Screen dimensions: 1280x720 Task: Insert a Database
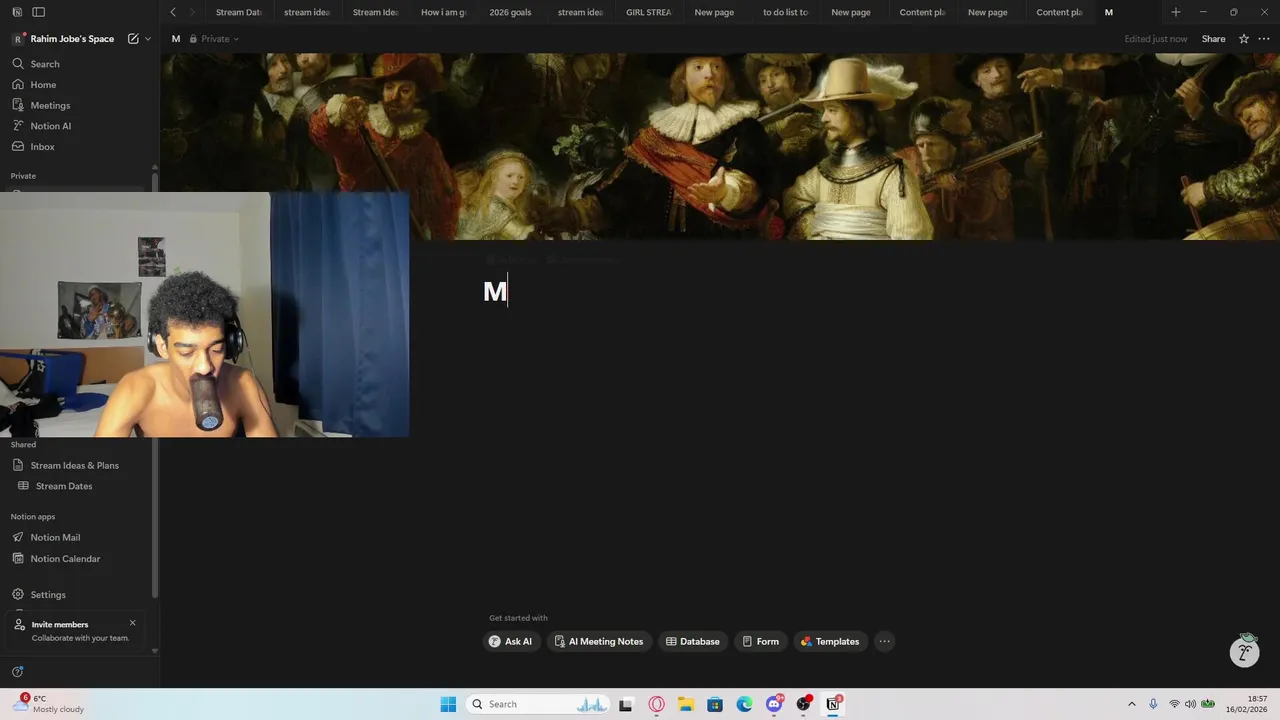coord(693,642)
